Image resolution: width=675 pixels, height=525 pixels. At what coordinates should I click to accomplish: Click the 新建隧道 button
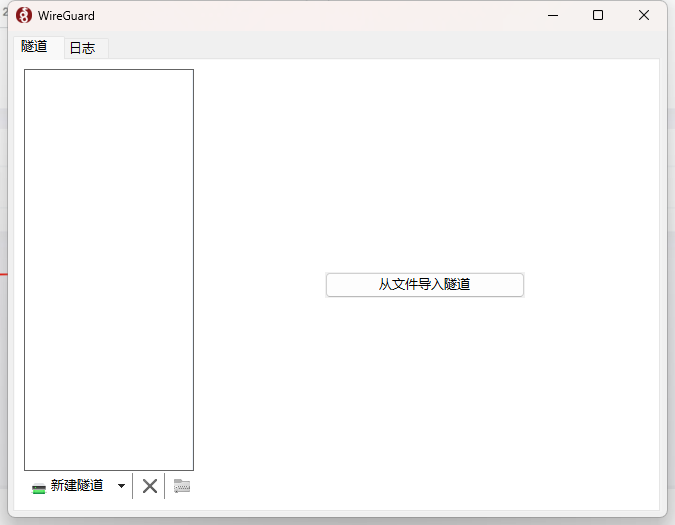[x=68, y=486]
